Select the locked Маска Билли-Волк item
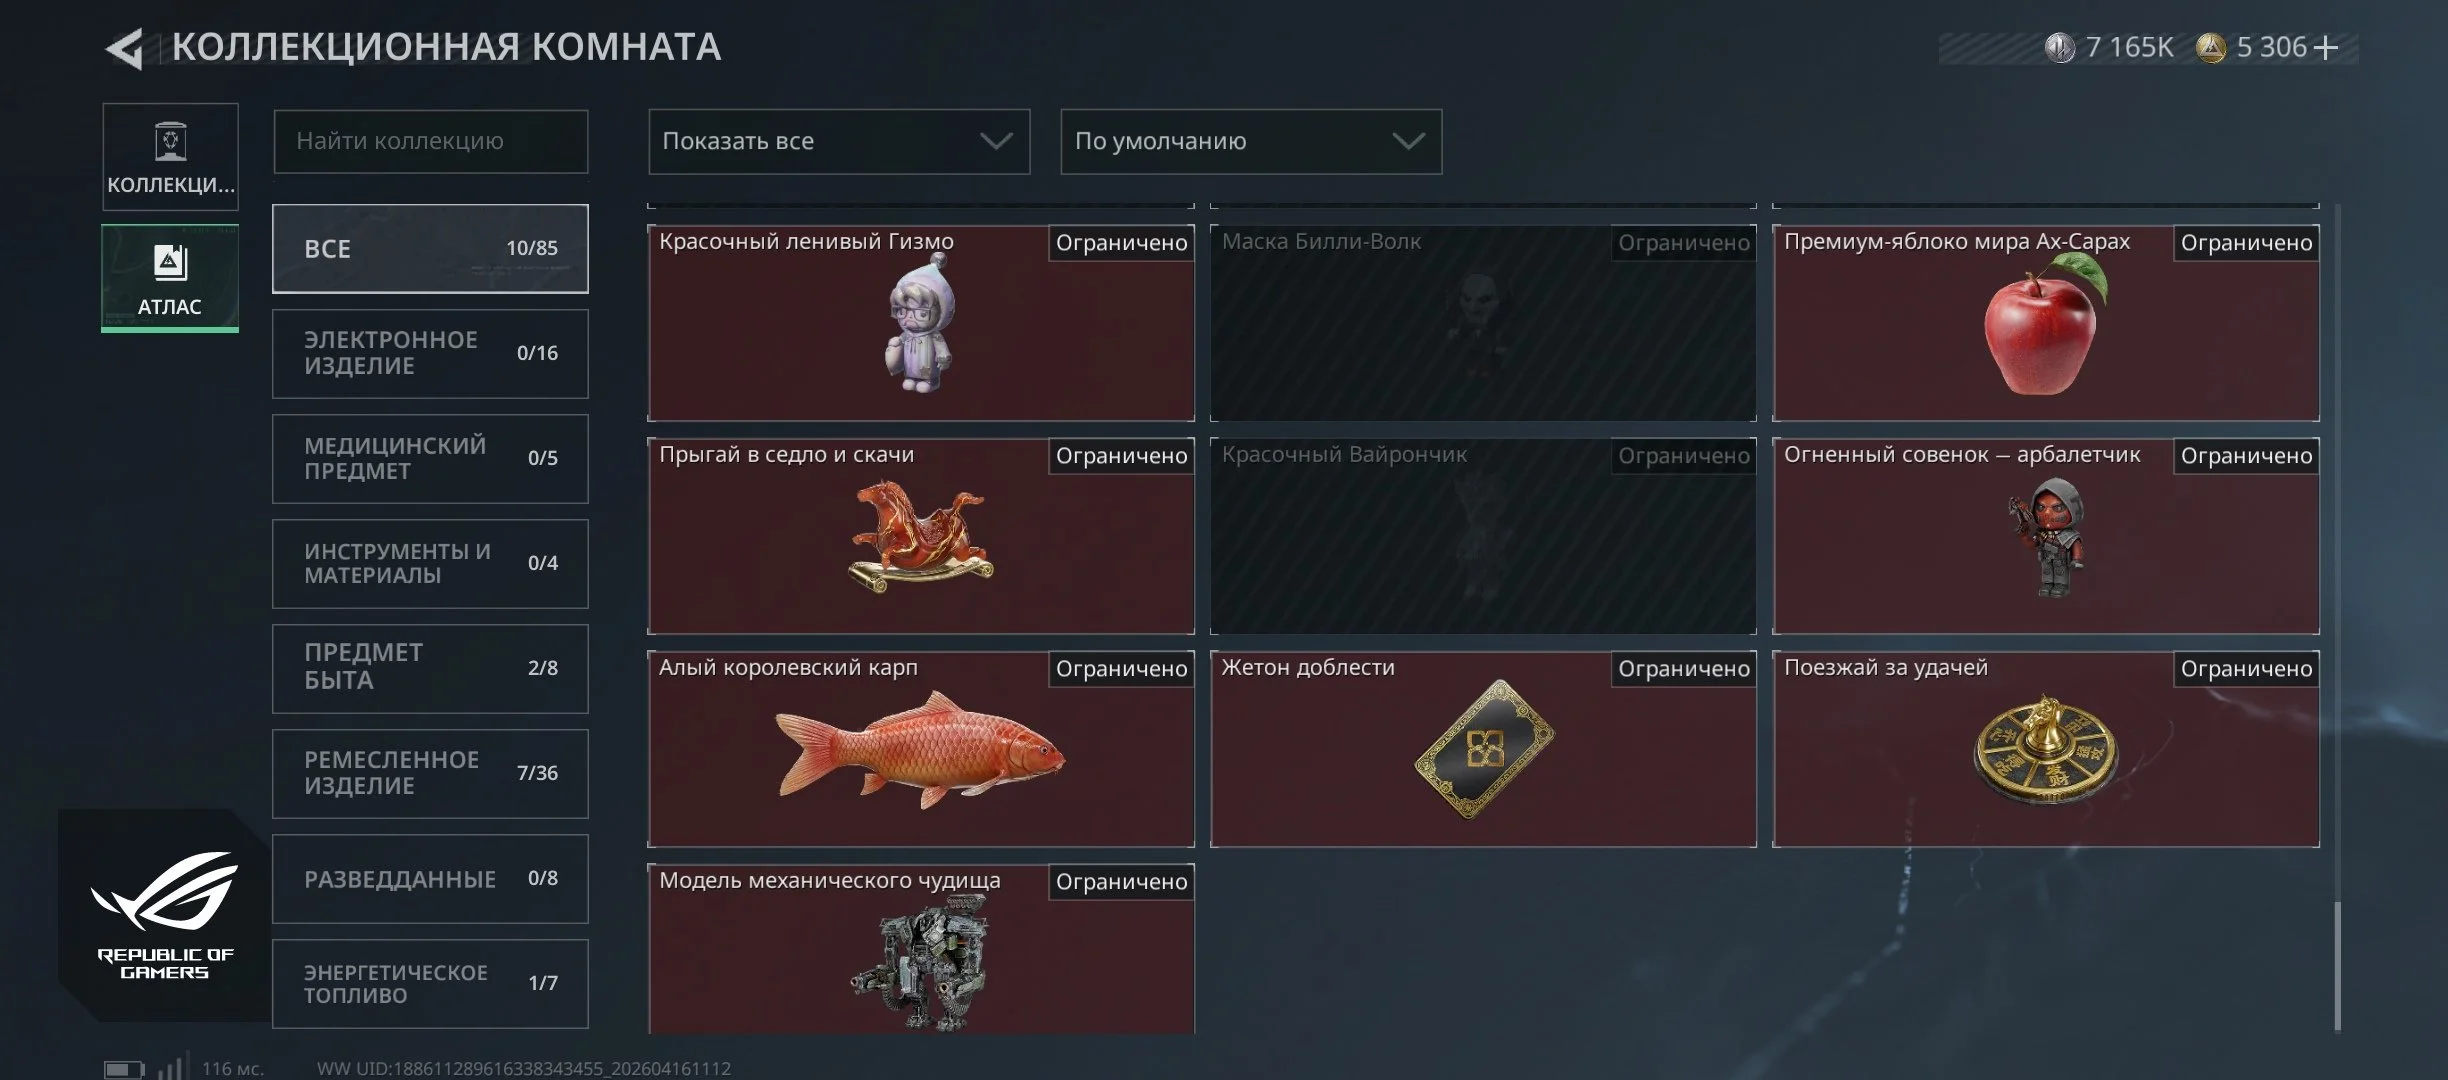The width and height of the screenshot is (2448, 1080). (1483, 323)
